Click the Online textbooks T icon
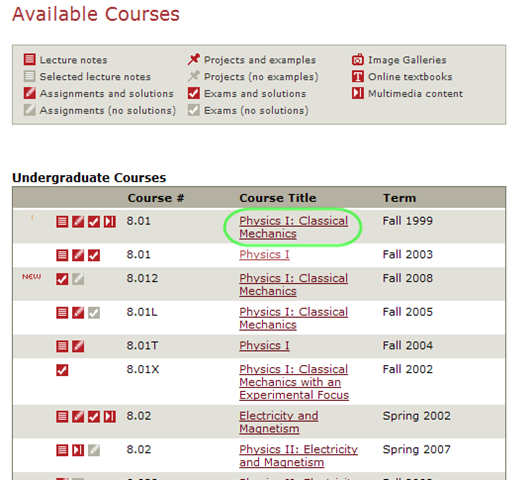Image resolution: width=530 pixels, height=480 pixels. tap(358, 76)
